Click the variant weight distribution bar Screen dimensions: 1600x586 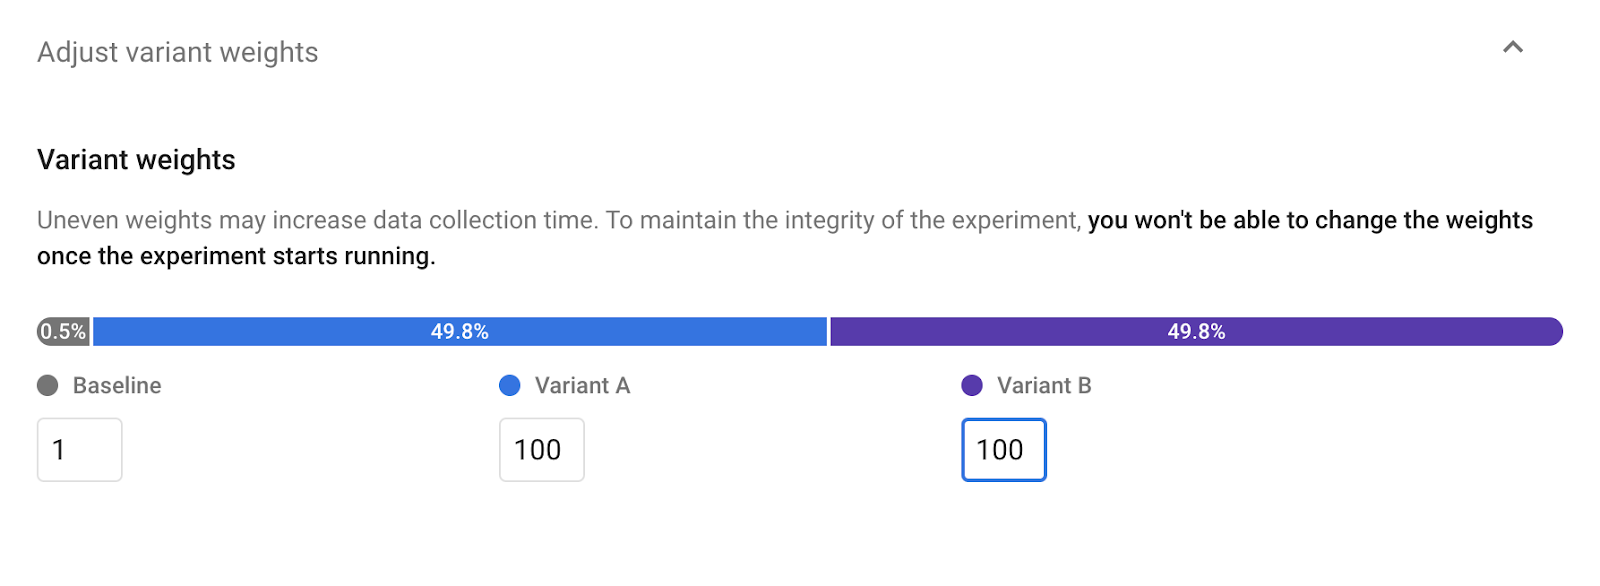point(800,331)
